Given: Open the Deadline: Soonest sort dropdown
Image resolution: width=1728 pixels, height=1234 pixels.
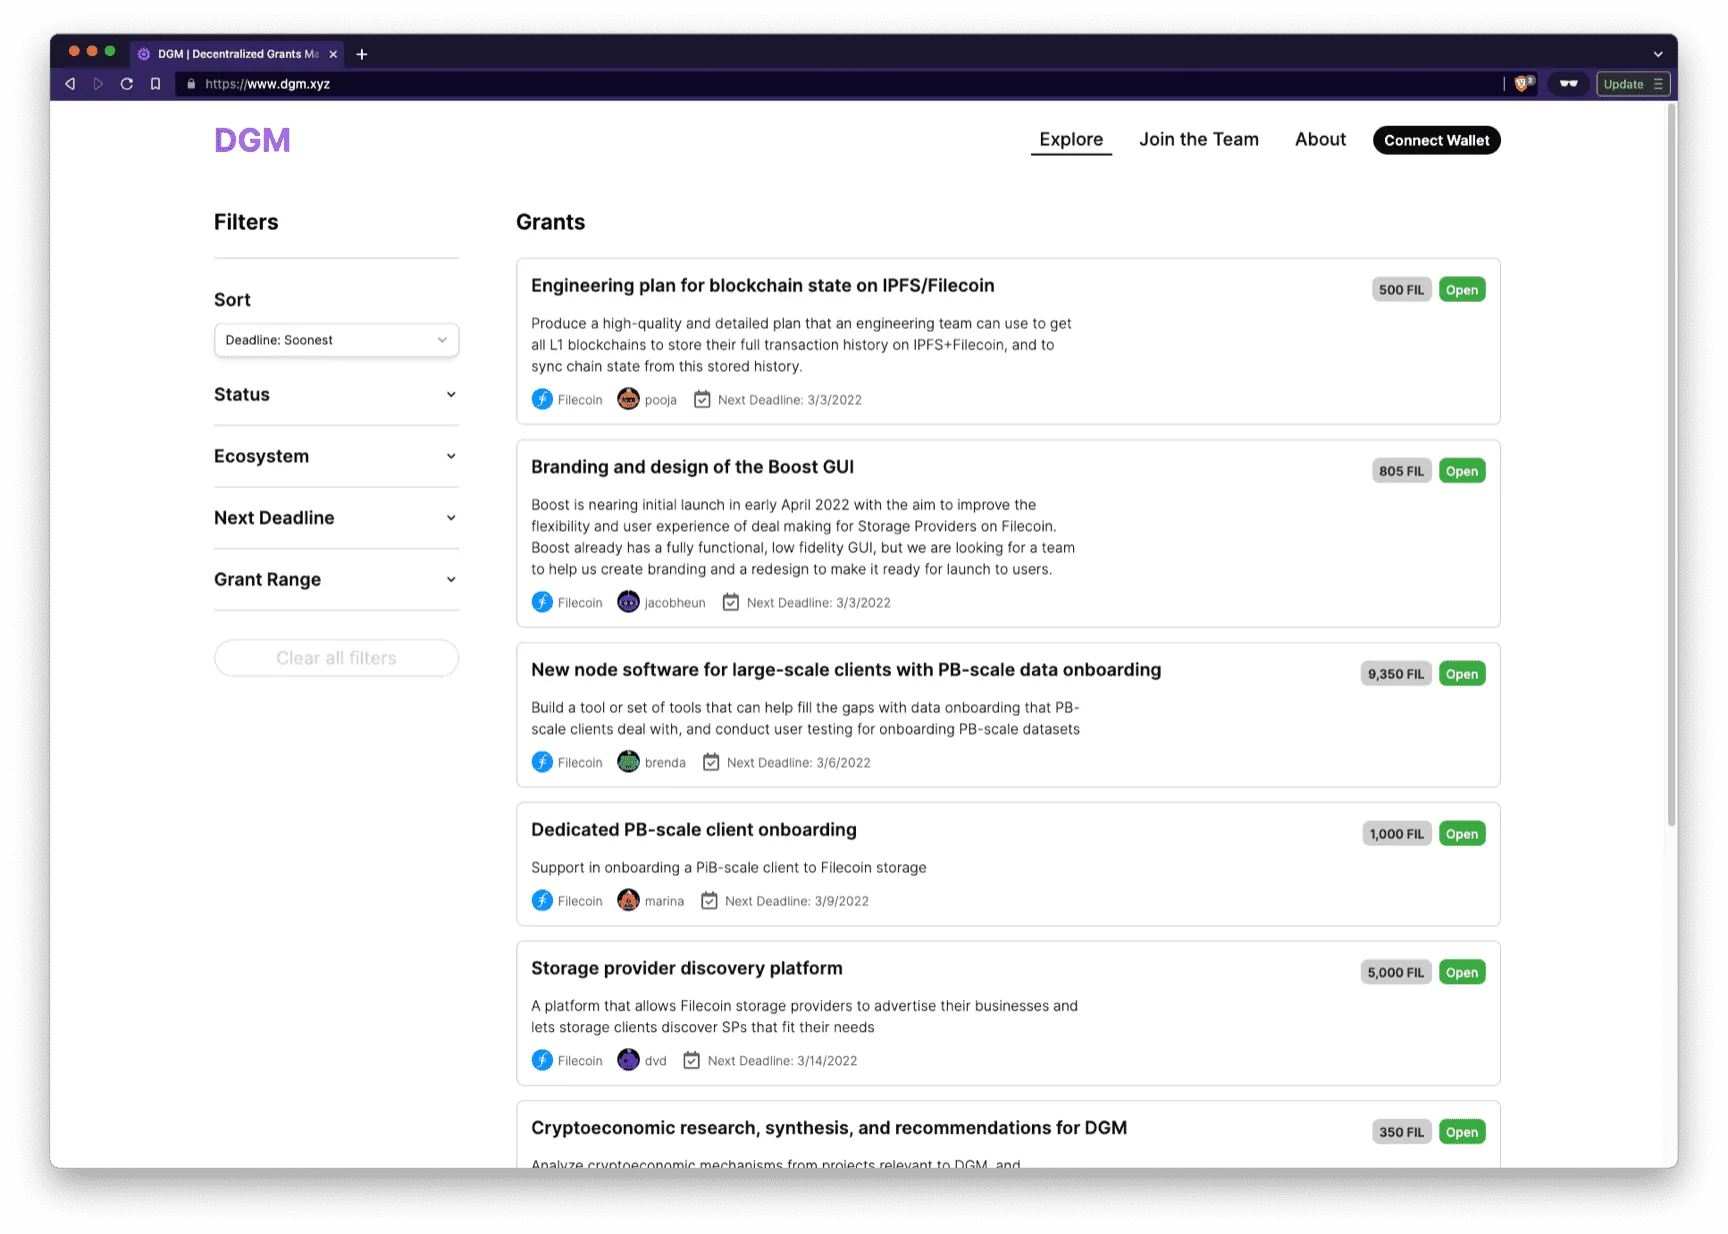Looking at the screenshot, I should (336, 340).
